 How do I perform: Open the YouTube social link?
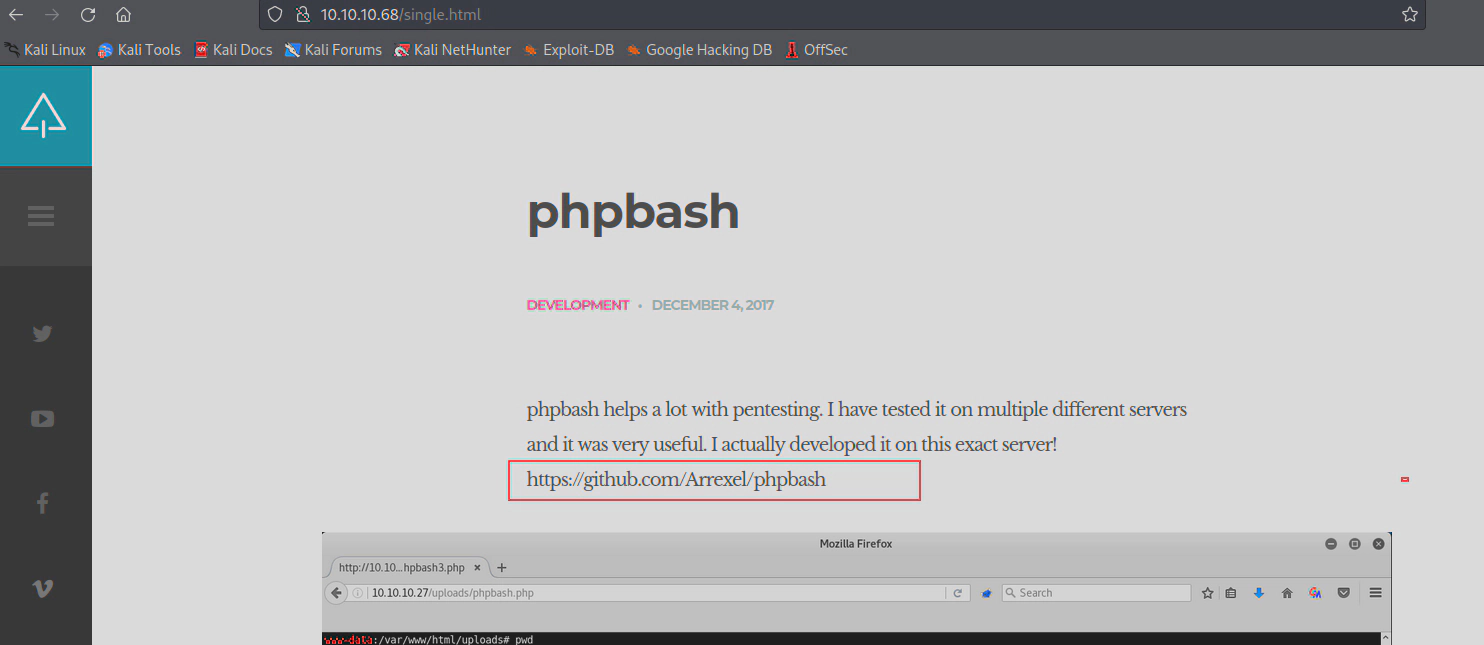[42, 419]
